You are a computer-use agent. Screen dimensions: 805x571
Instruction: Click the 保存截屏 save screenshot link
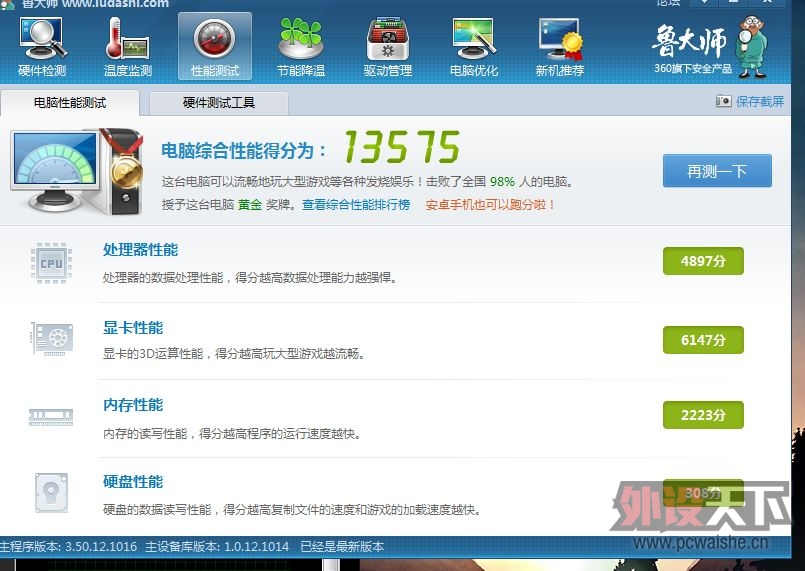(760, 101)
